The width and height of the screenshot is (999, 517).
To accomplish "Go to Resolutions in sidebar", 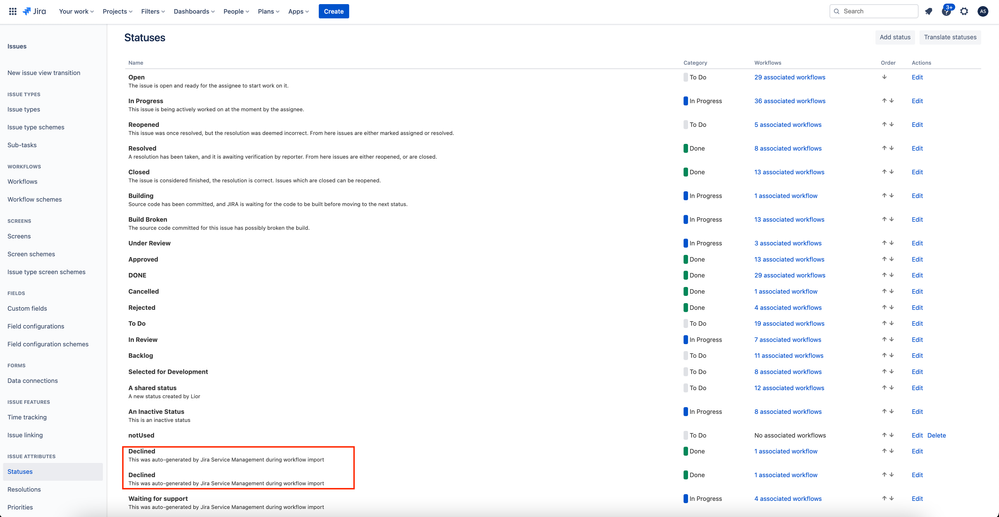I will pyautogui.click(x=24, y=490).
